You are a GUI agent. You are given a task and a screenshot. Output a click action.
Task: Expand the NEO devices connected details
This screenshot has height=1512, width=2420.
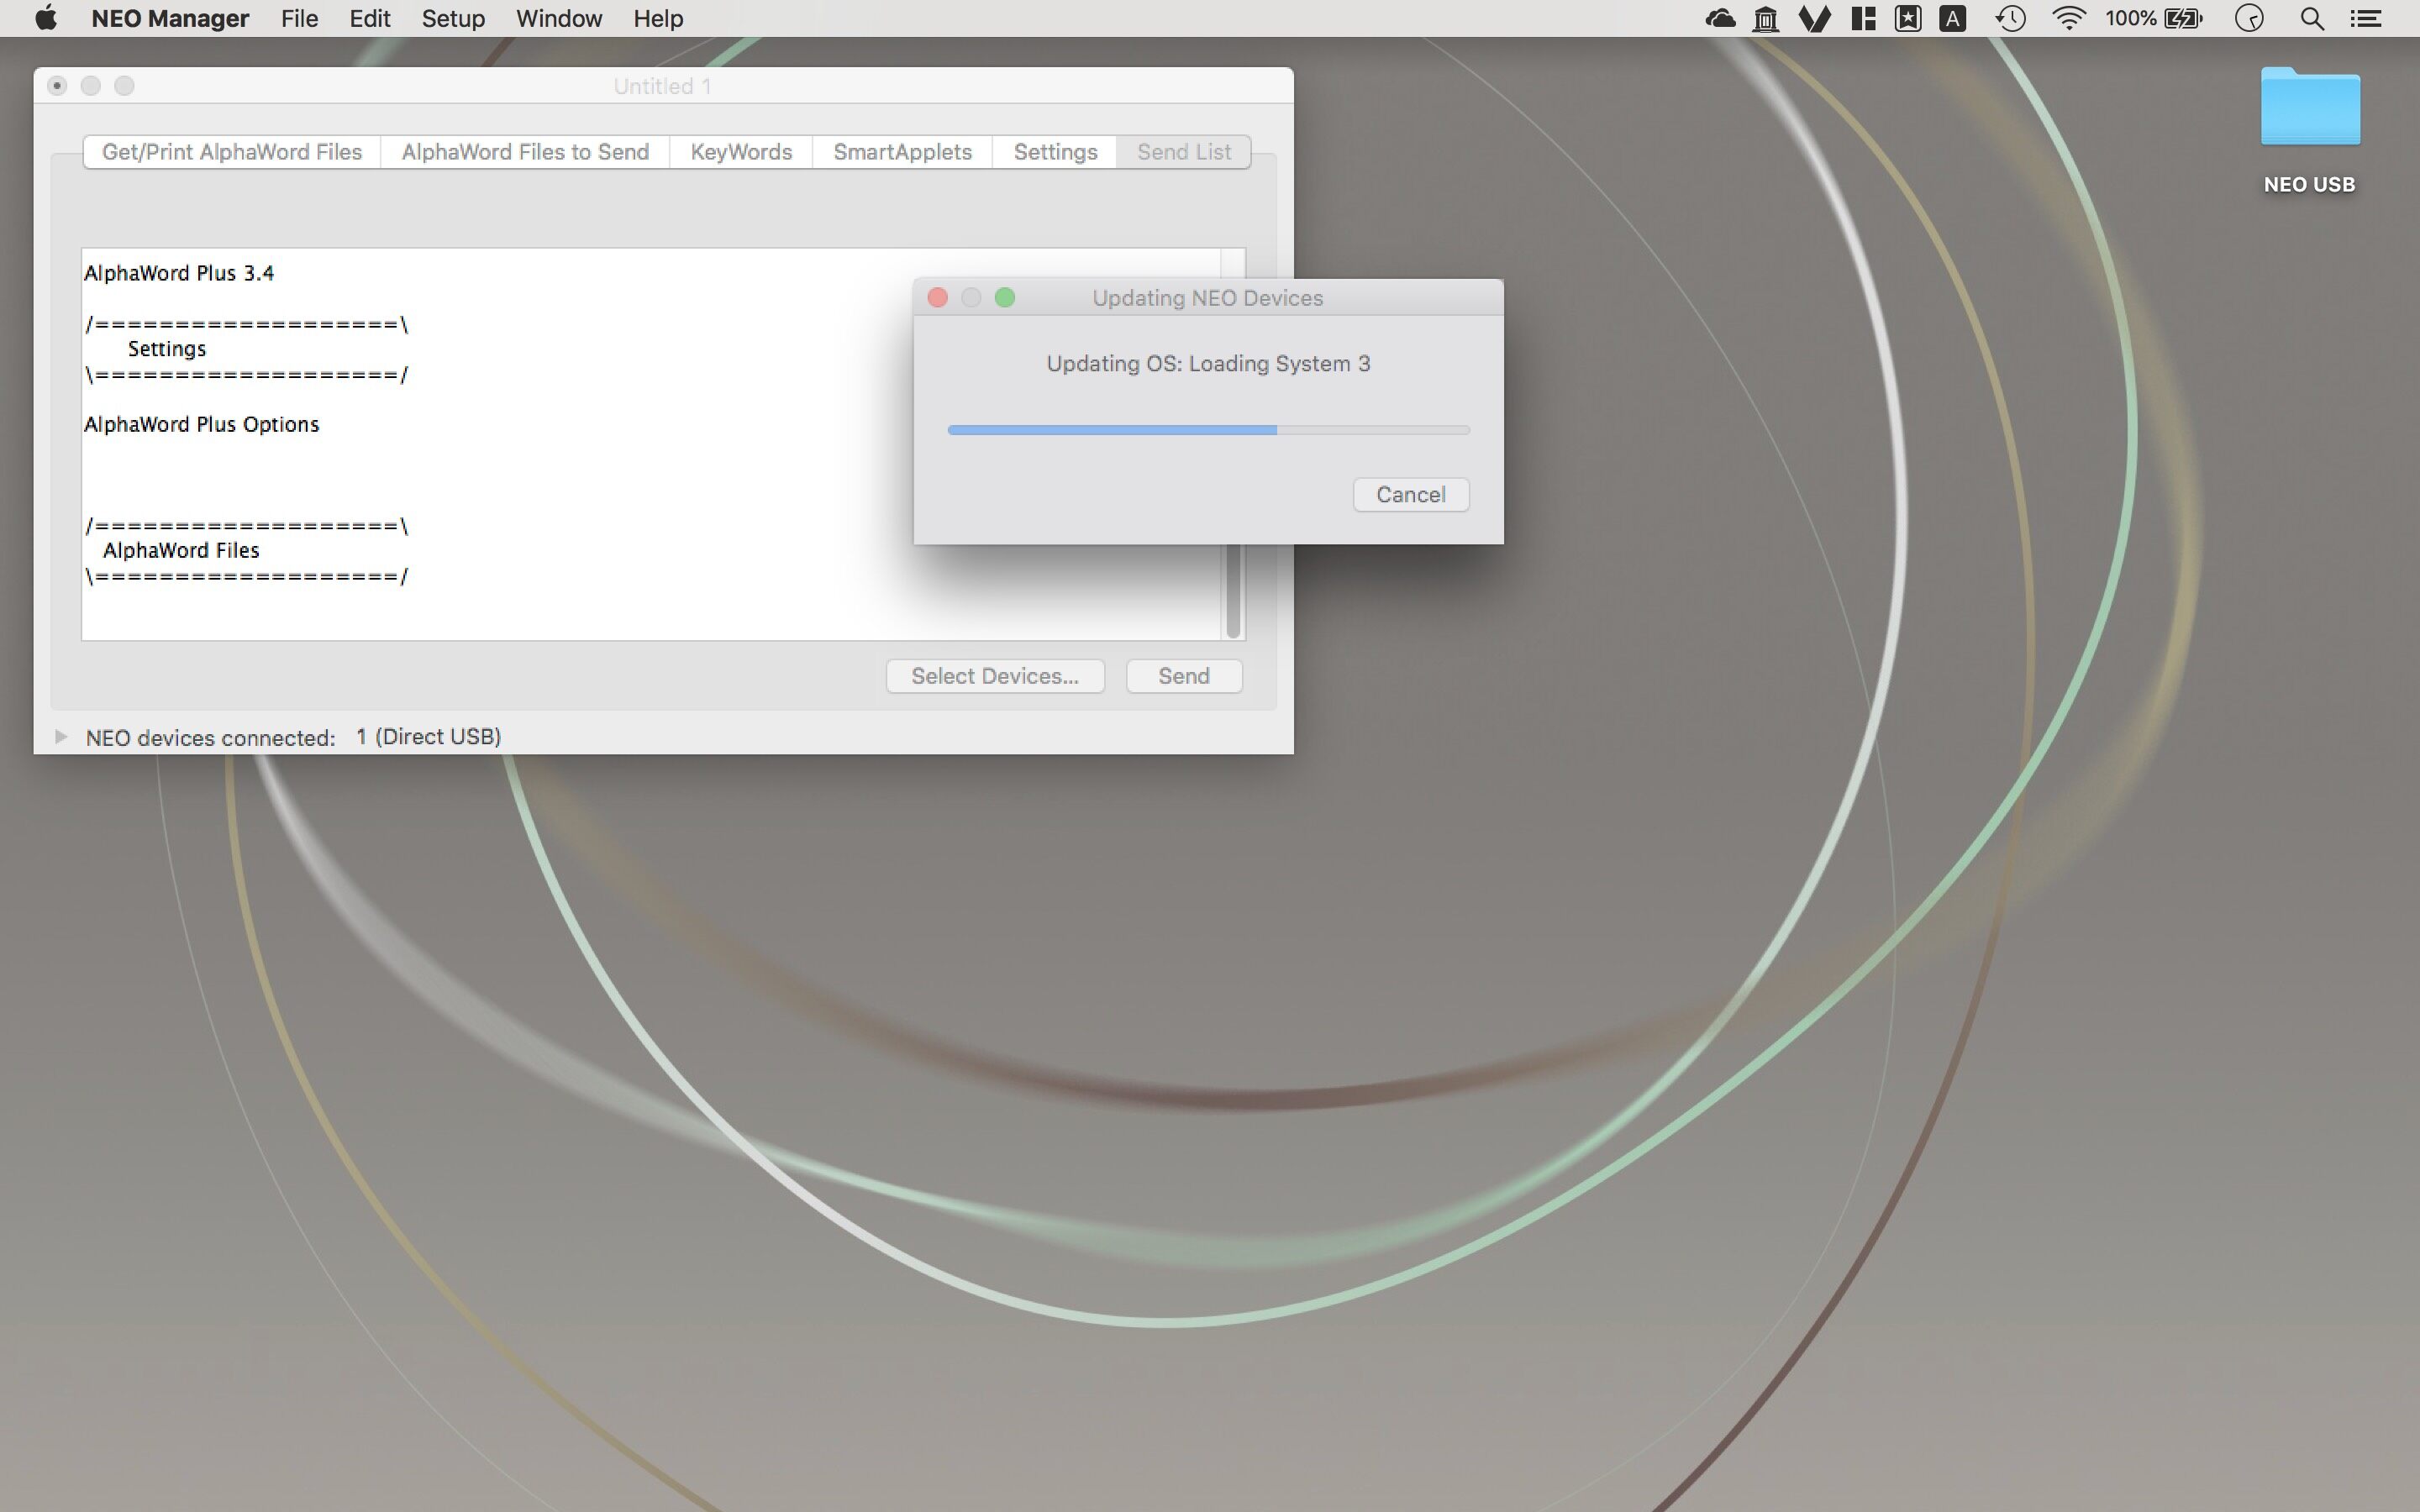[x=61, y=737]
